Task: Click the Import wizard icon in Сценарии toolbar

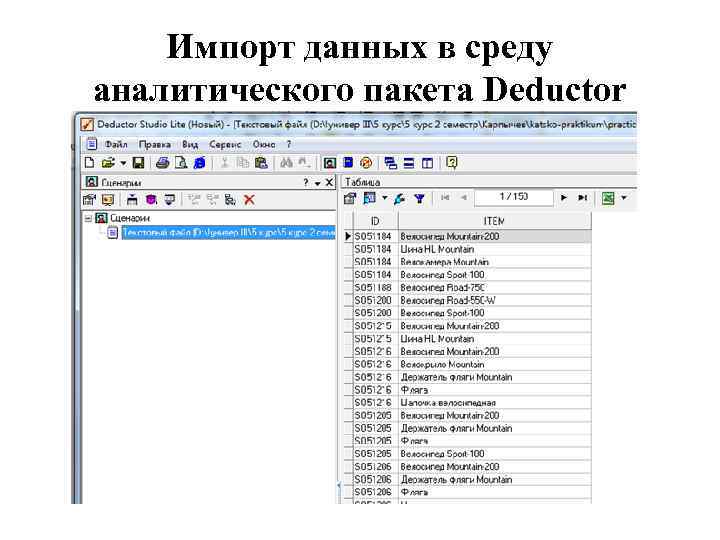Action: [89, 200]
